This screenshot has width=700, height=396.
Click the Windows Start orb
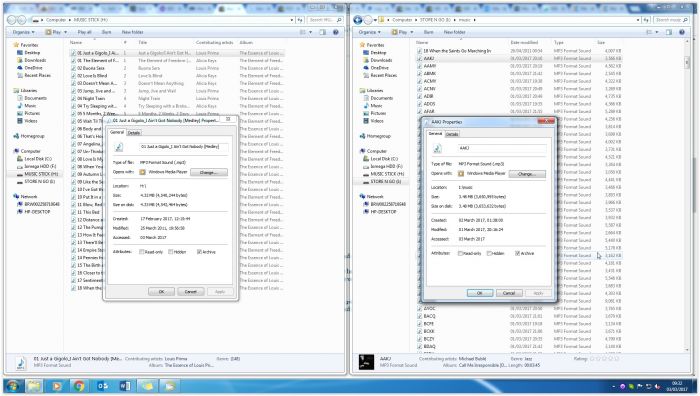(x=12, y=386)
